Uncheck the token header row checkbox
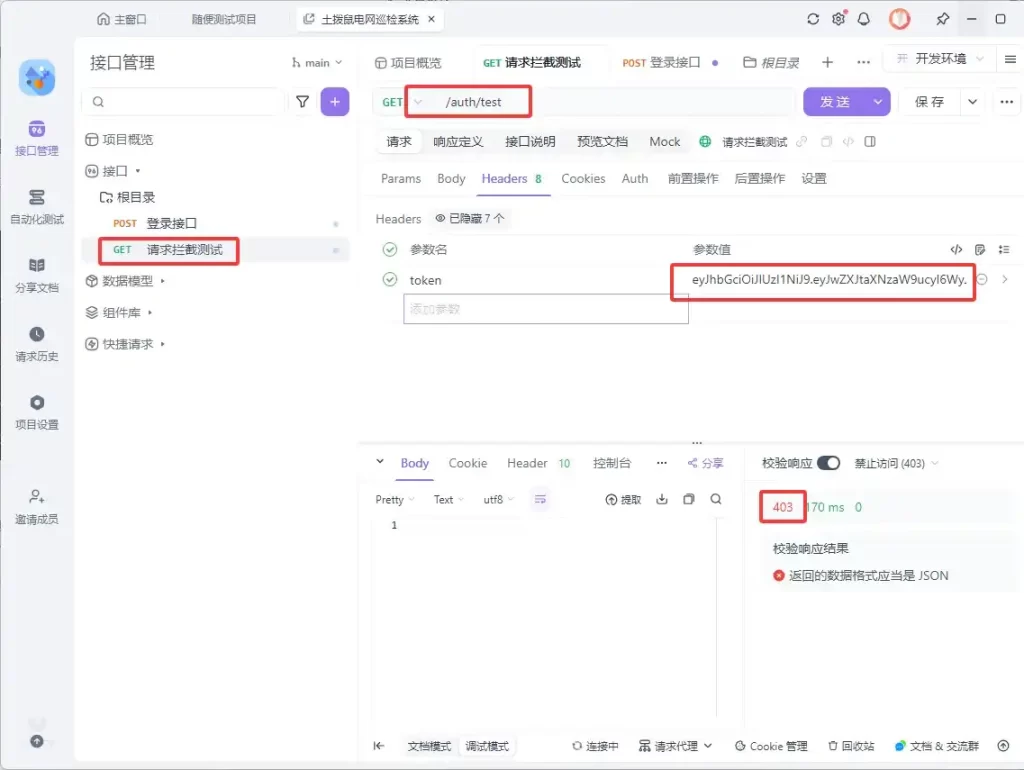Viewport: 1024px width, 770px height. click(390, 280)
